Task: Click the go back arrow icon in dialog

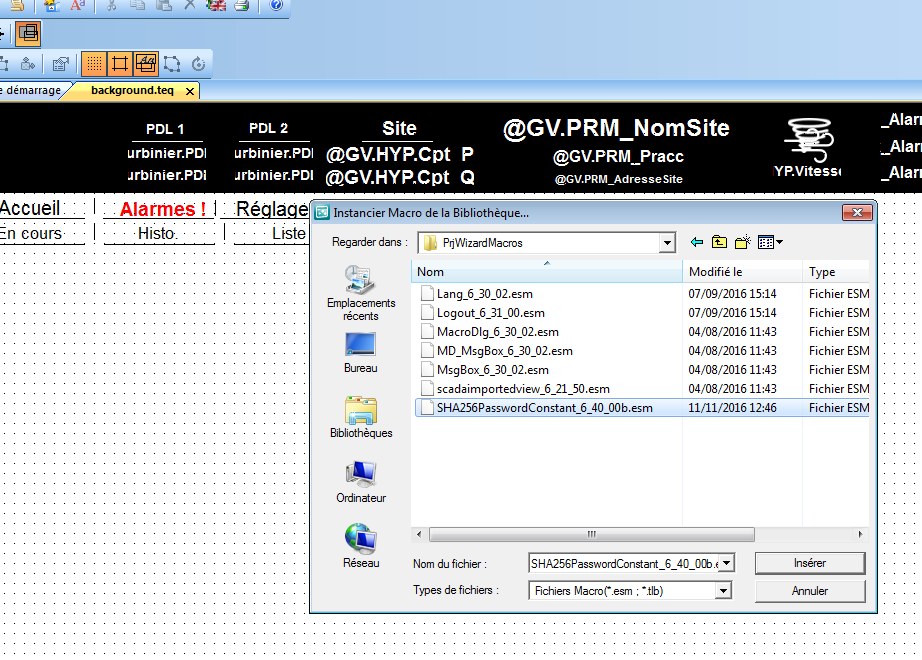Action: (x=697, y=242)
